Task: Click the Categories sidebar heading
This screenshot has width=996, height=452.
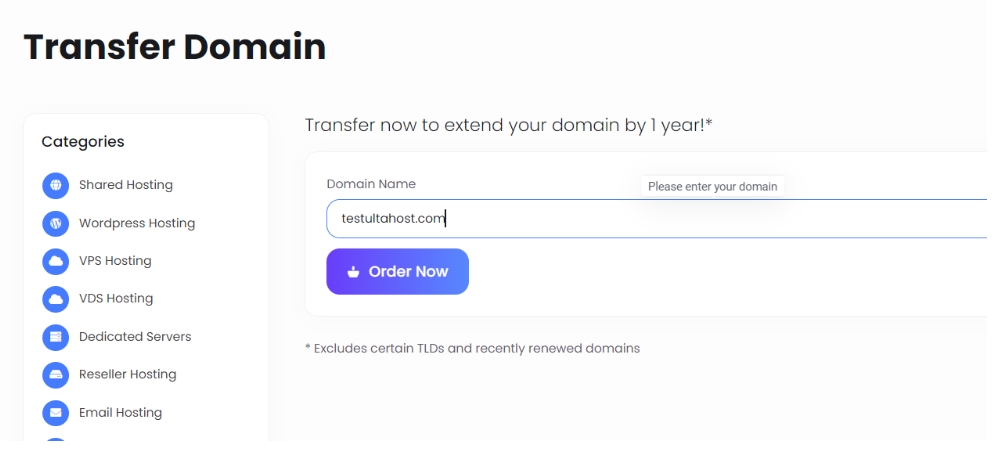Action: 83,142
